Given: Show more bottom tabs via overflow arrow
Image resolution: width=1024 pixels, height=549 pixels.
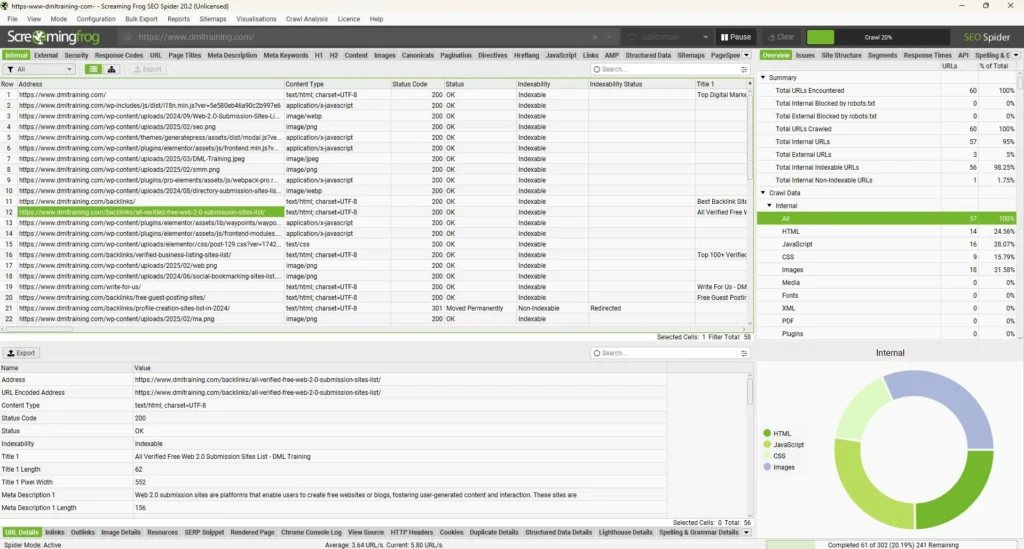Looking at the screenshot, I should tap(746, 533).
